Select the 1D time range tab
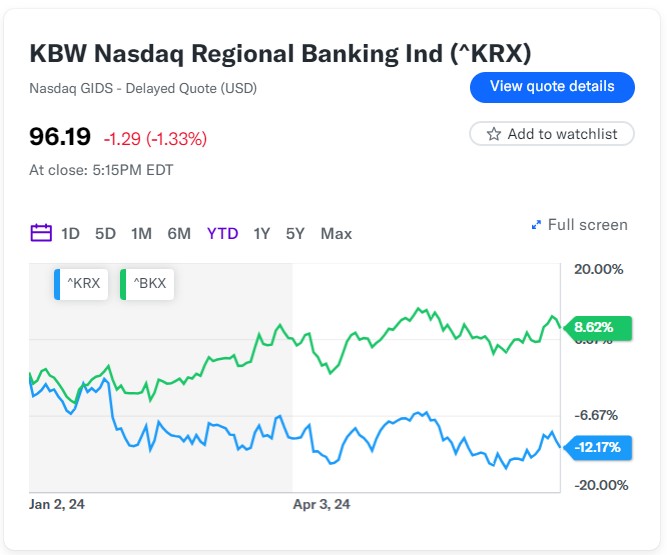Image resolution: width=667 pixels, height=555 pixels. pos(70,233)
